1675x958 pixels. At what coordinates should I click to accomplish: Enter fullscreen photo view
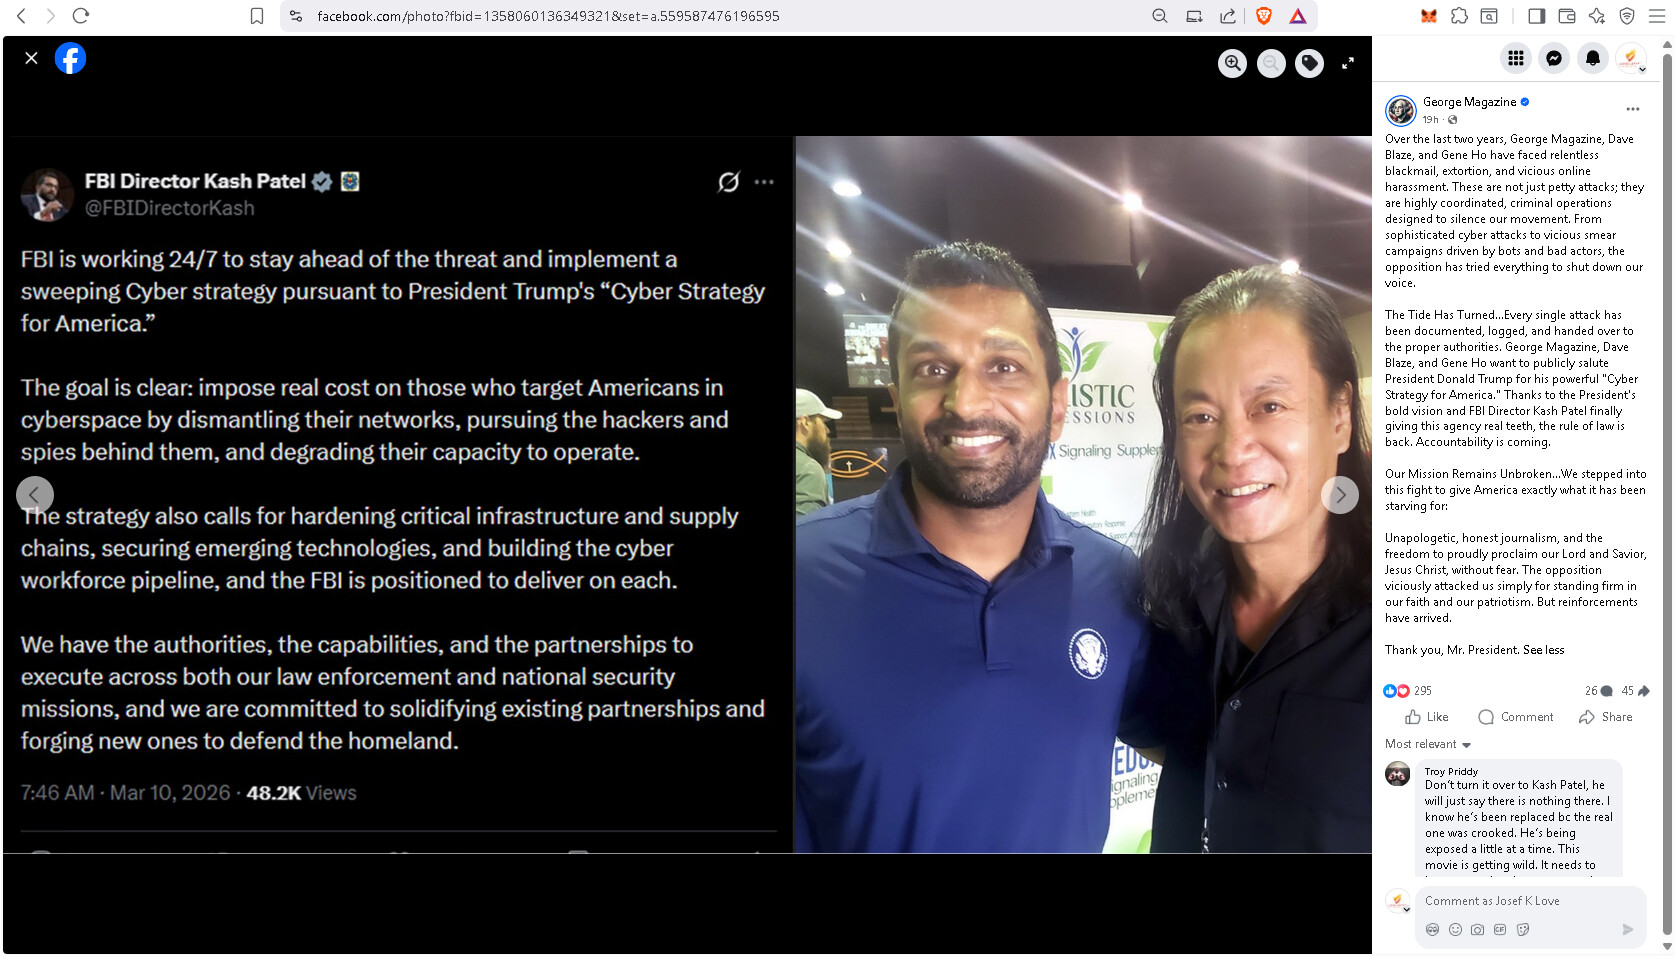click(1348, 63)
